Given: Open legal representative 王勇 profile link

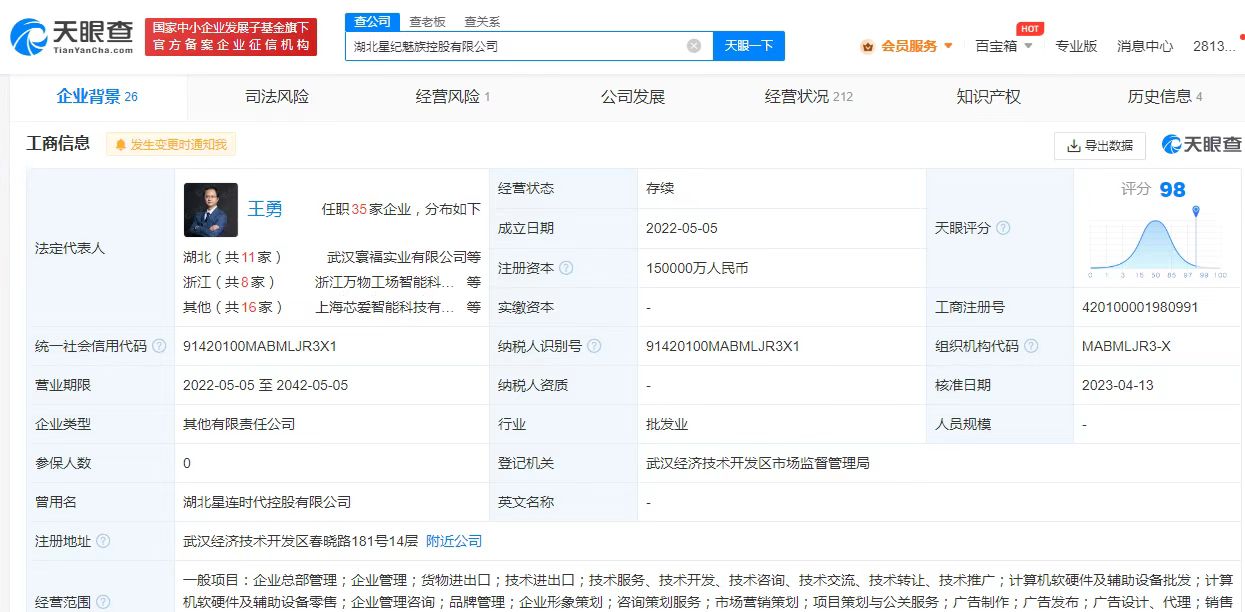Looking at the screenshot, I should pyautogui.click(x=265, y=209).
